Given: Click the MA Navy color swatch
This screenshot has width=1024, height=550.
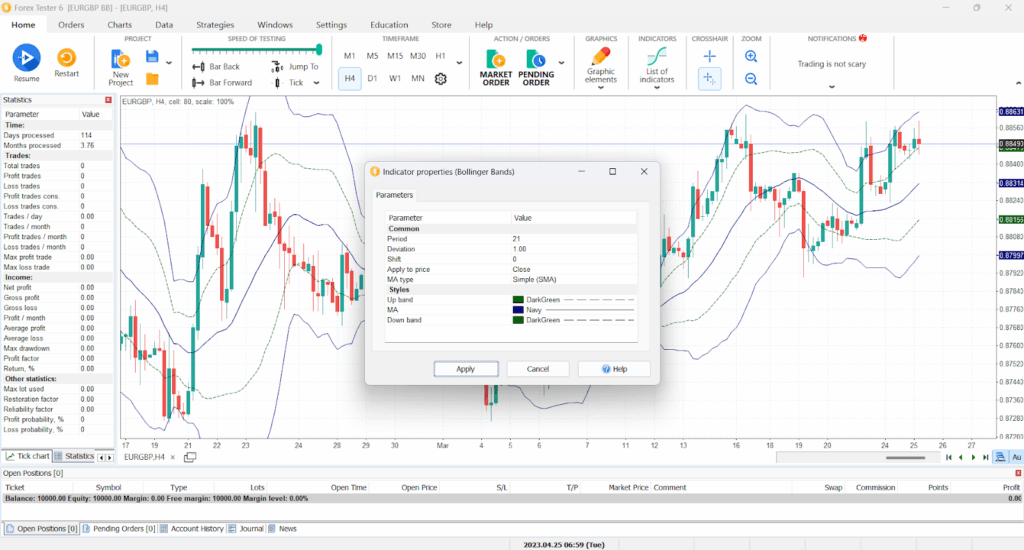Looking at the screenshot, I should (x=518, y=310).
